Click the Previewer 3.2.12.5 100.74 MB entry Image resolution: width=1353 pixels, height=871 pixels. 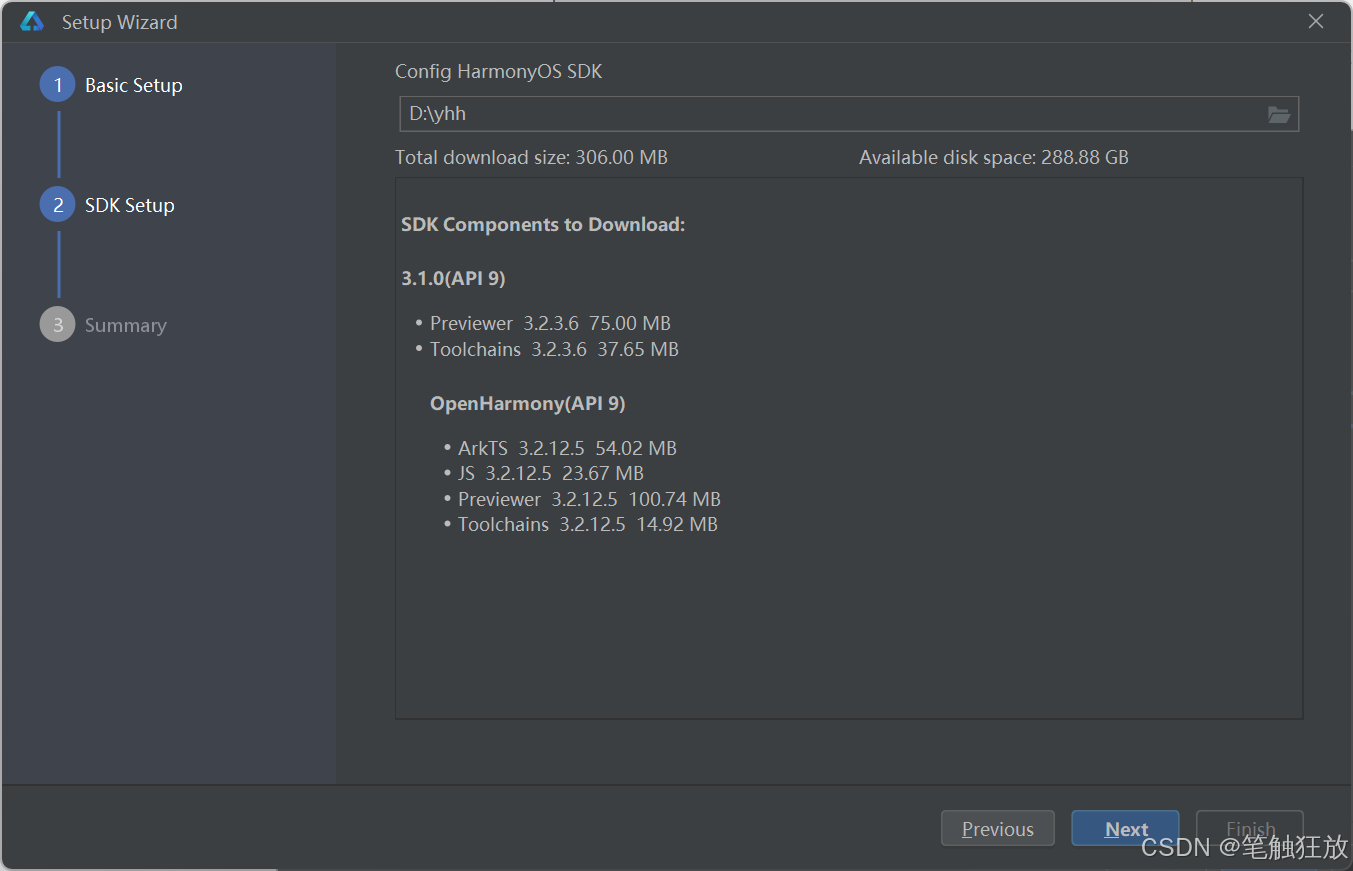point(589,499)
